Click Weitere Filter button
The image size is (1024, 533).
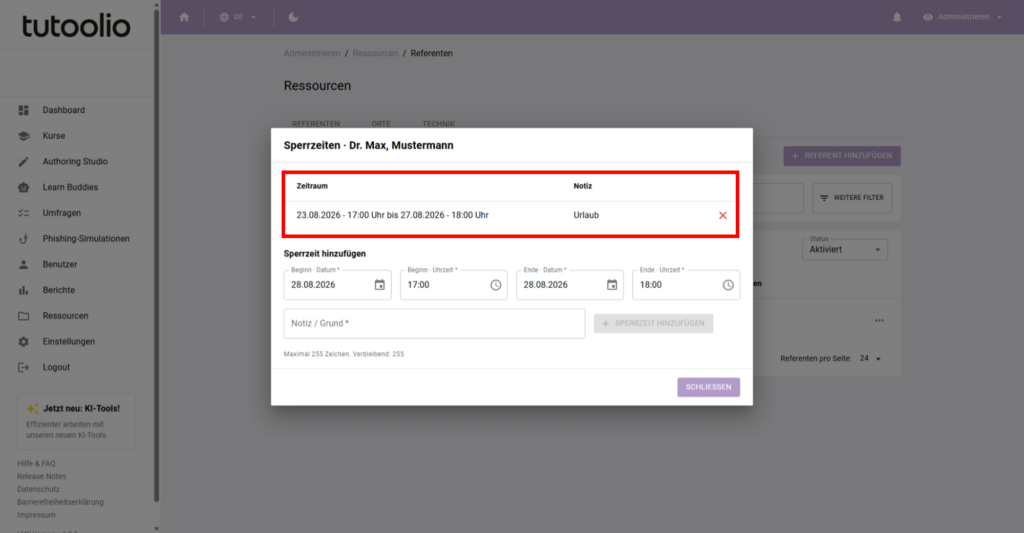852,198
